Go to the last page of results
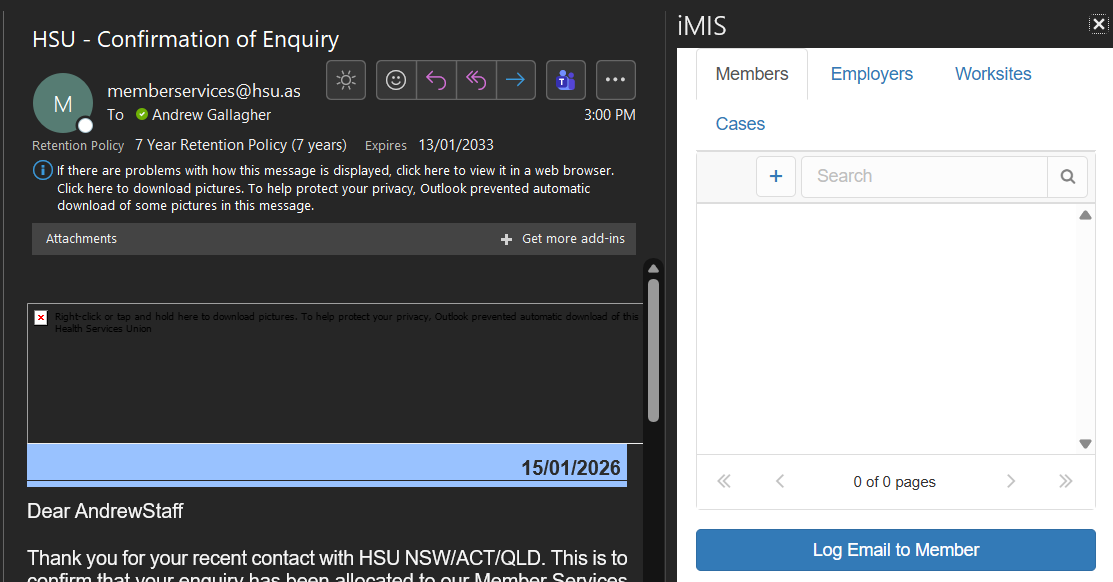This screenshot has height=582, width=1113. click(x=1065, y=482)
